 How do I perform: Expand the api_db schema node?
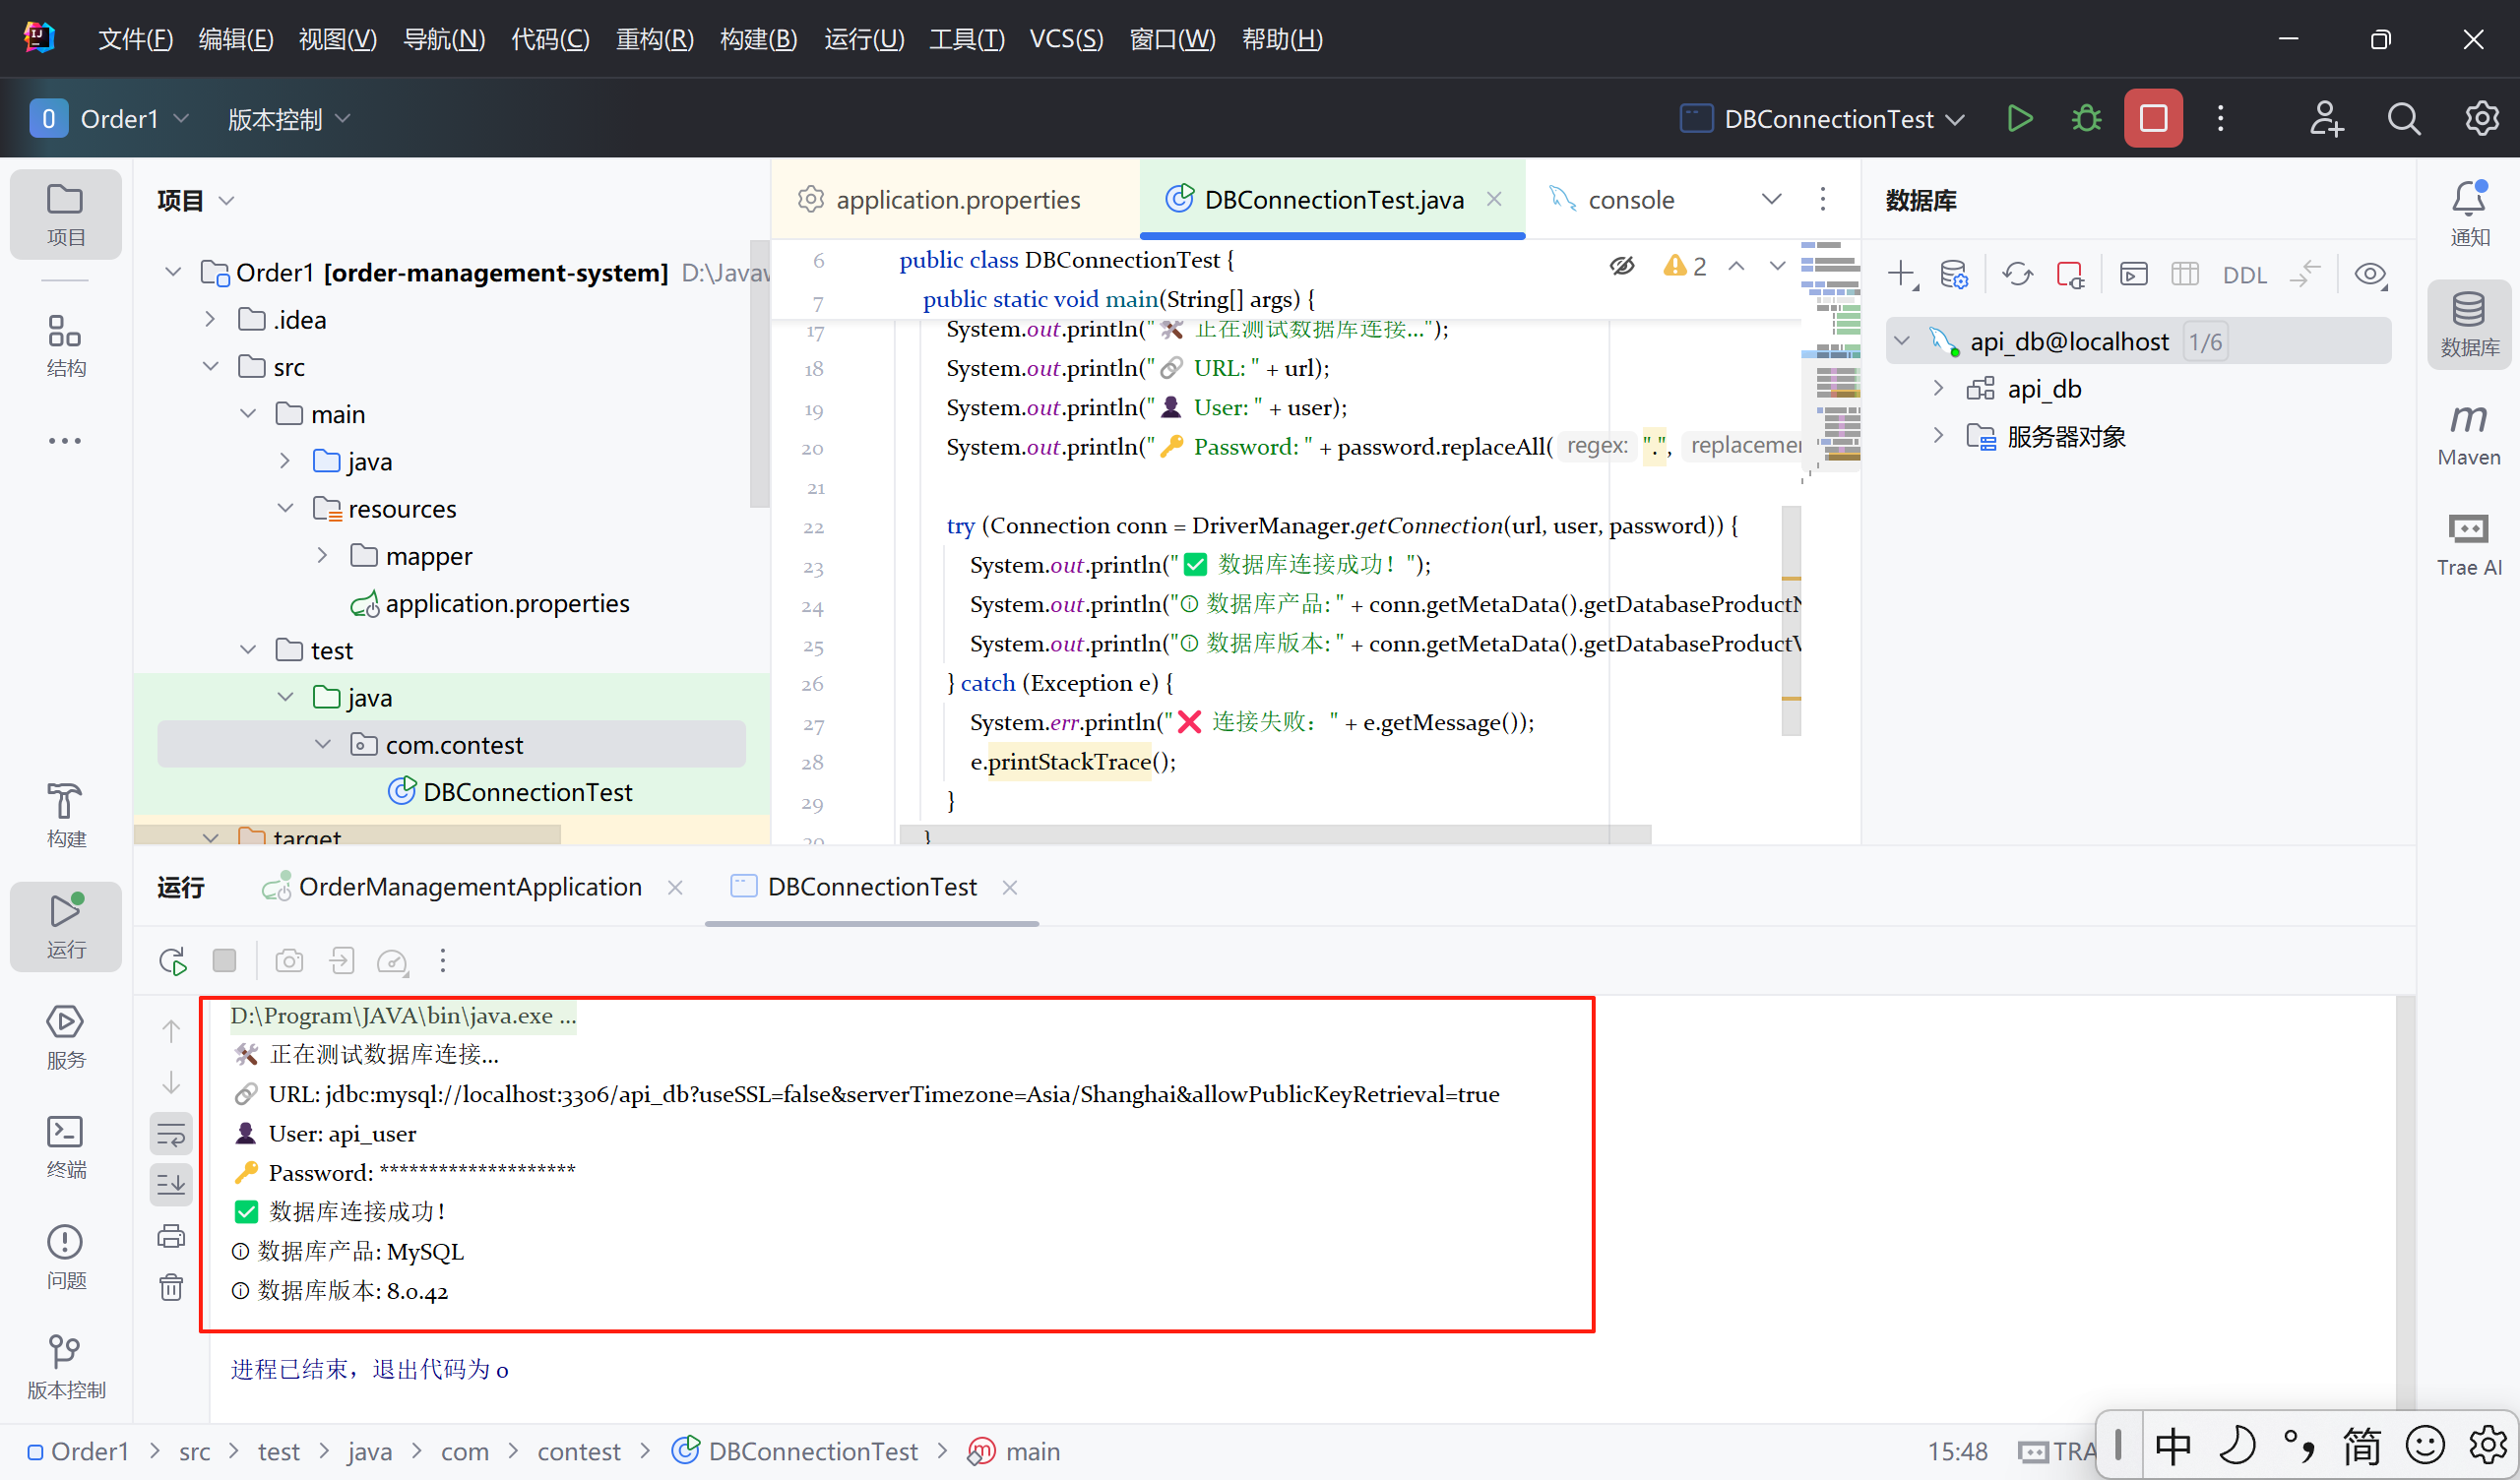1938,388
